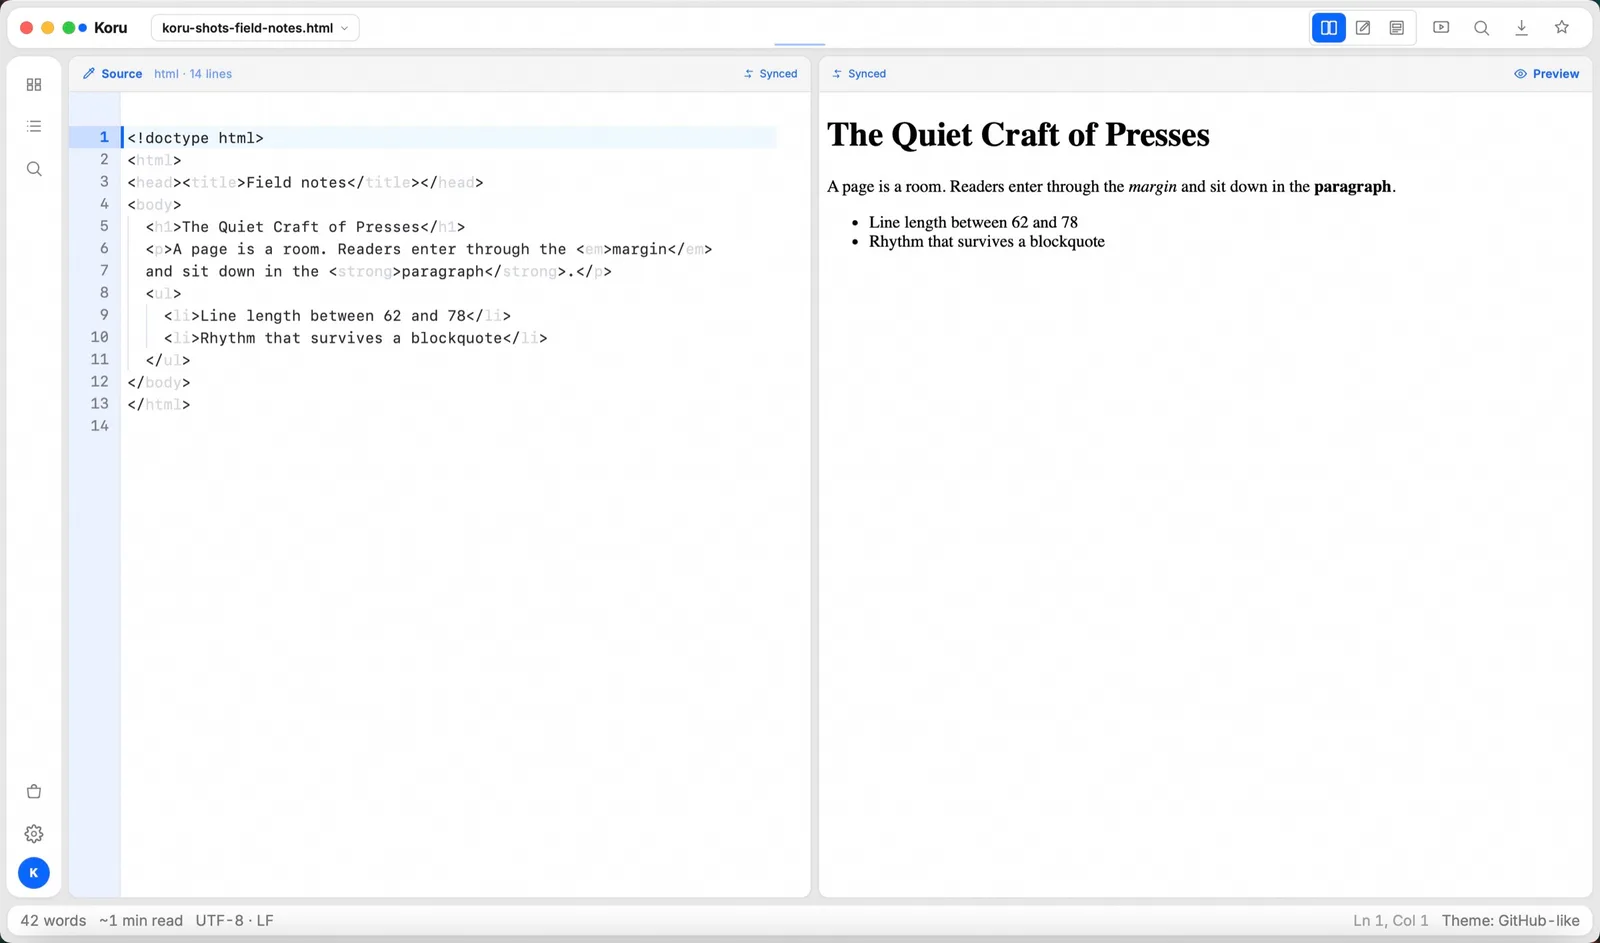
Task: Click line number 14 in gutter
Action: [100, 426]
